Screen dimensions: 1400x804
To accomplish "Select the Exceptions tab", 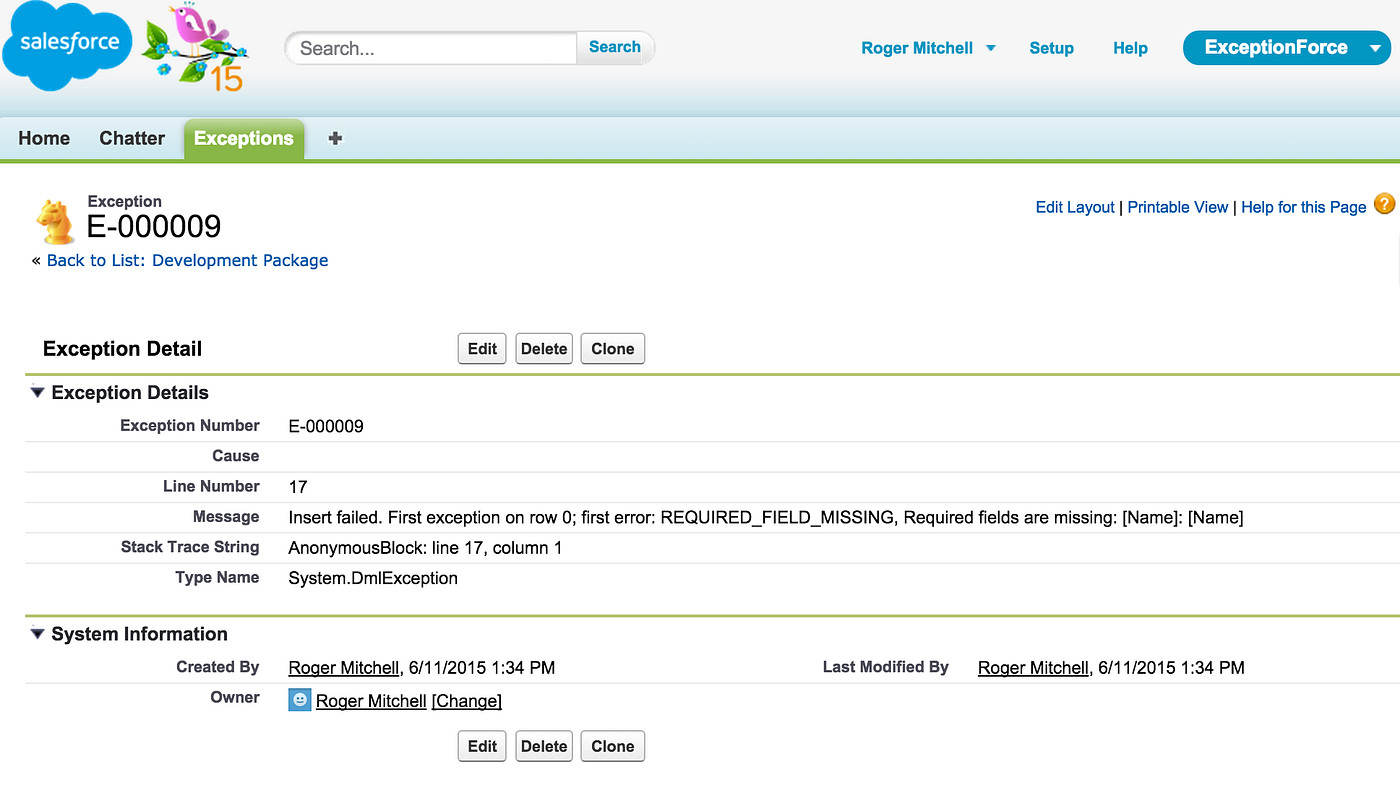I will [x=244, y=138].
